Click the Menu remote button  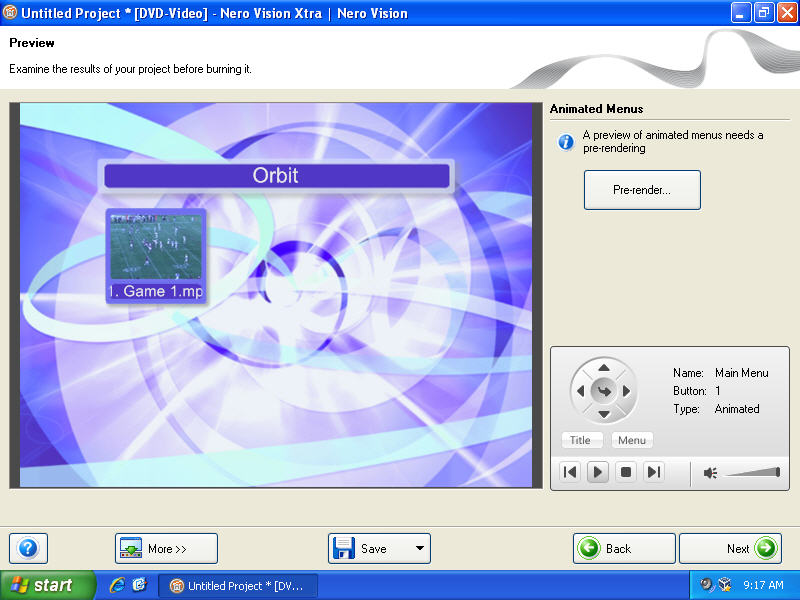pos(632,440)
